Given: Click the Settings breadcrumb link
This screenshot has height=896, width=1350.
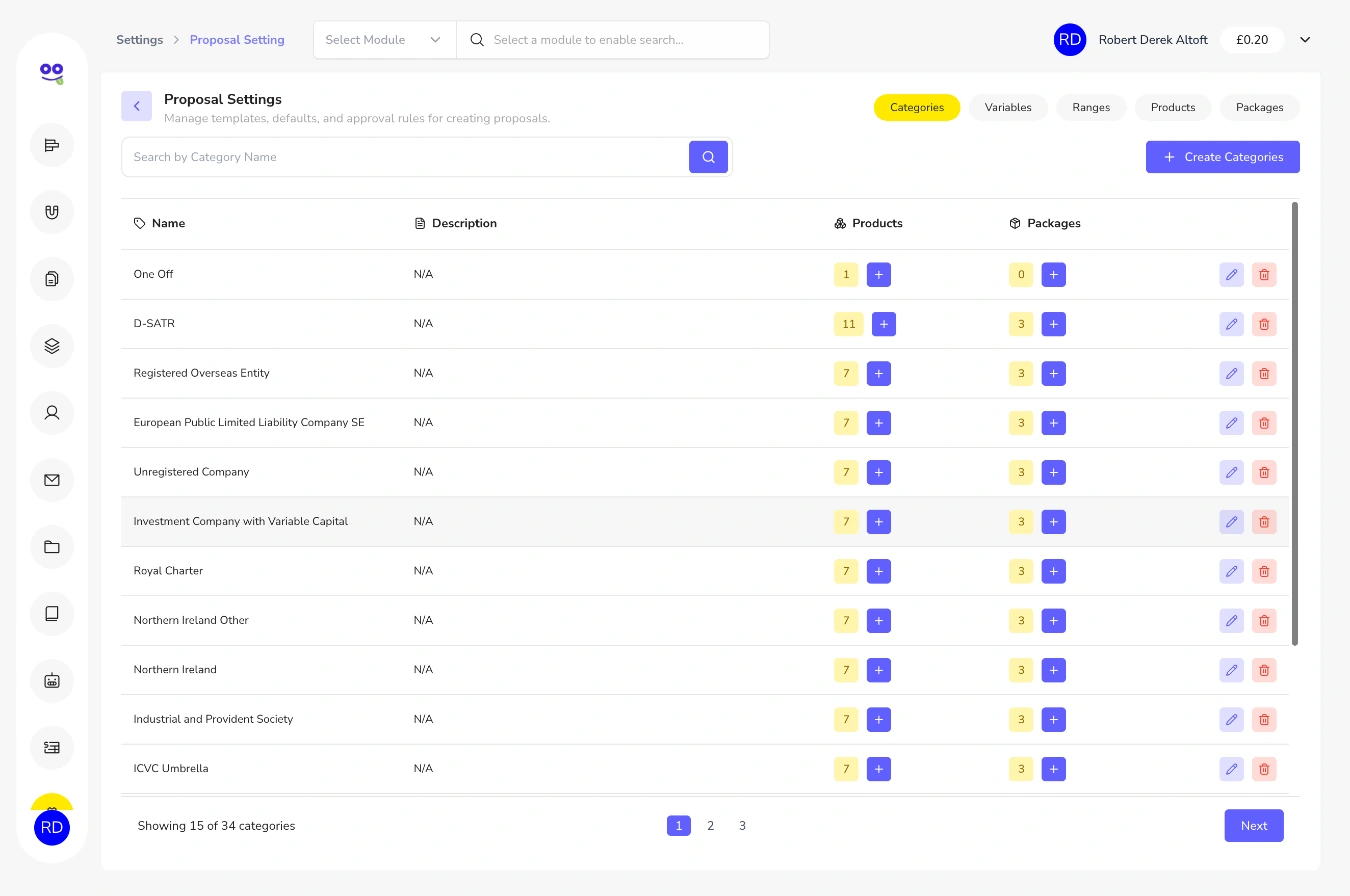Looking at the screenshot, I should (140, 40).
